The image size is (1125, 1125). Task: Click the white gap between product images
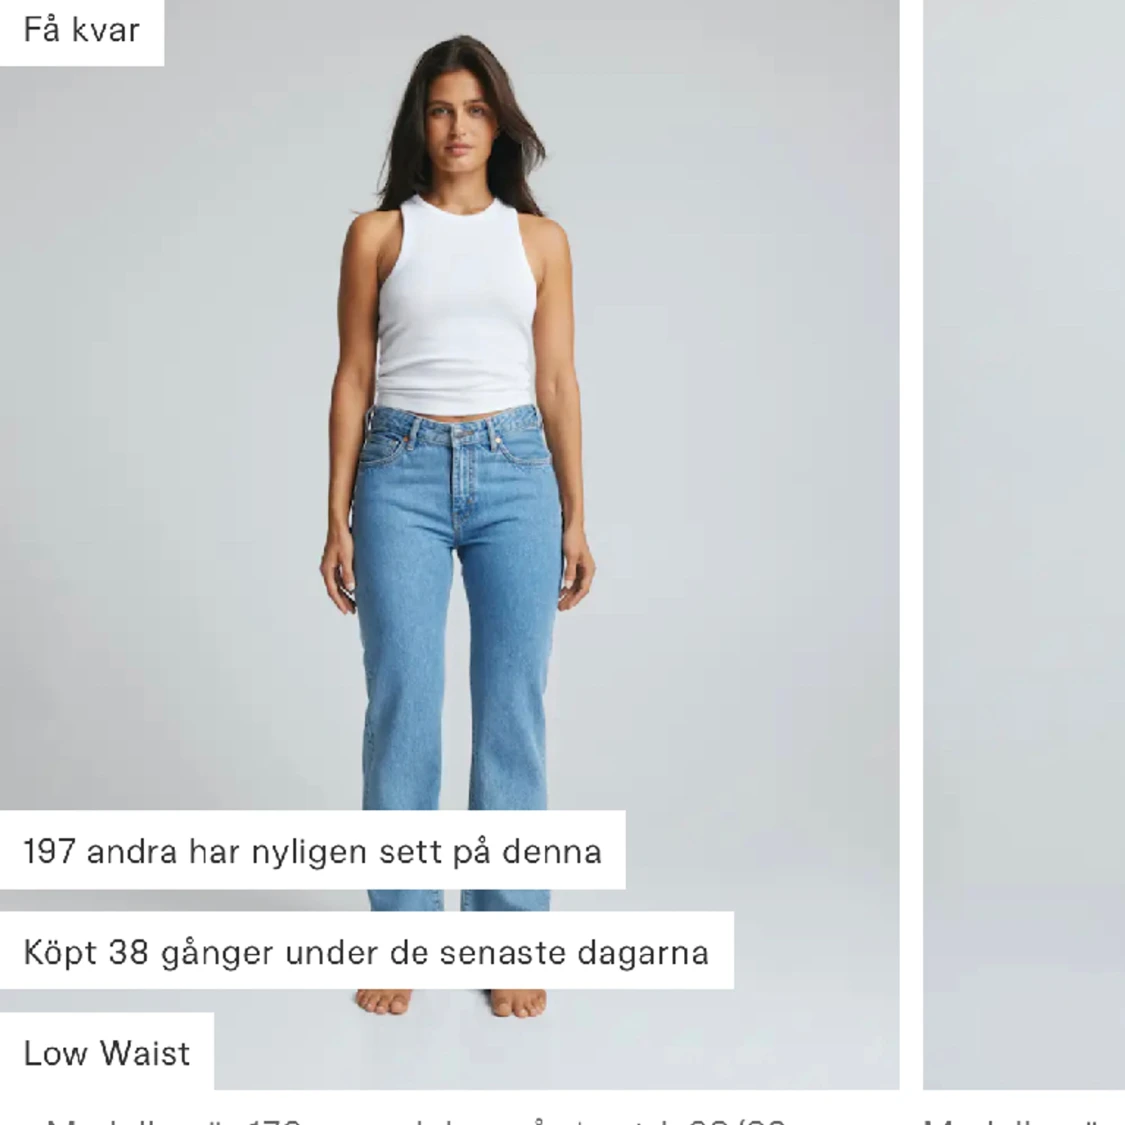[911, 545]
